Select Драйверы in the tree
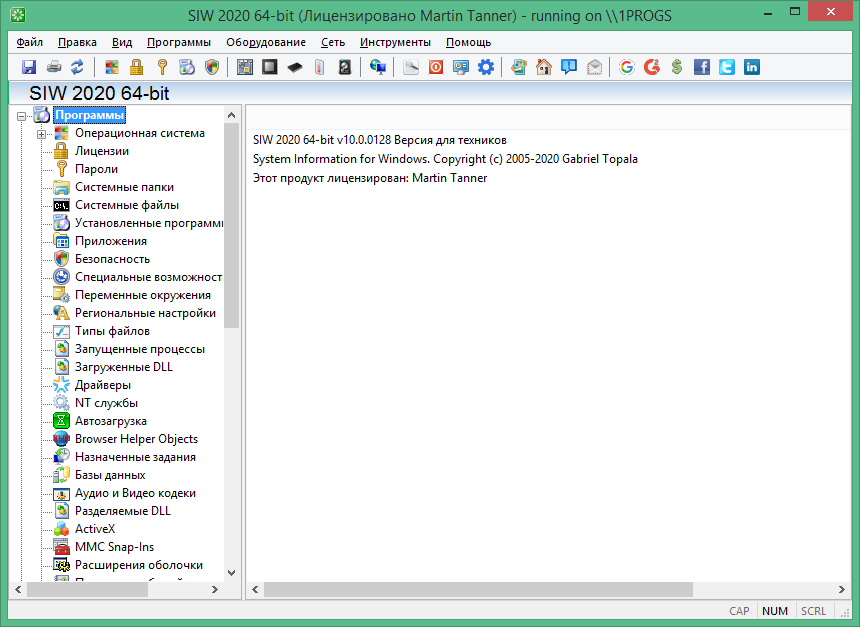Screen dimensions: 860x627 (102, 385)
